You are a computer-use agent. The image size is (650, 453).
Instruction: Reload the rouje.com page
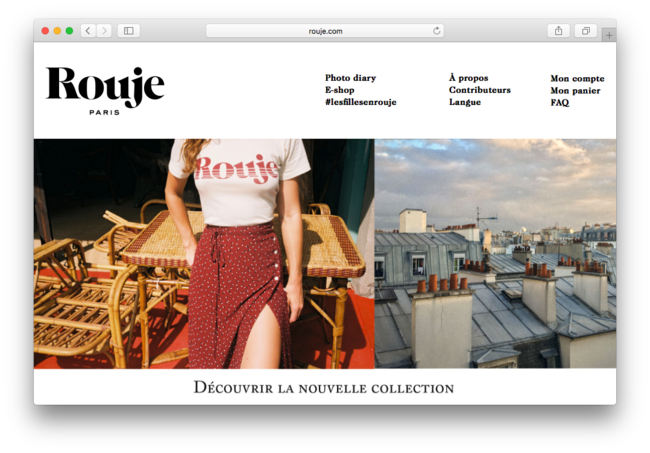click(437, 31)
